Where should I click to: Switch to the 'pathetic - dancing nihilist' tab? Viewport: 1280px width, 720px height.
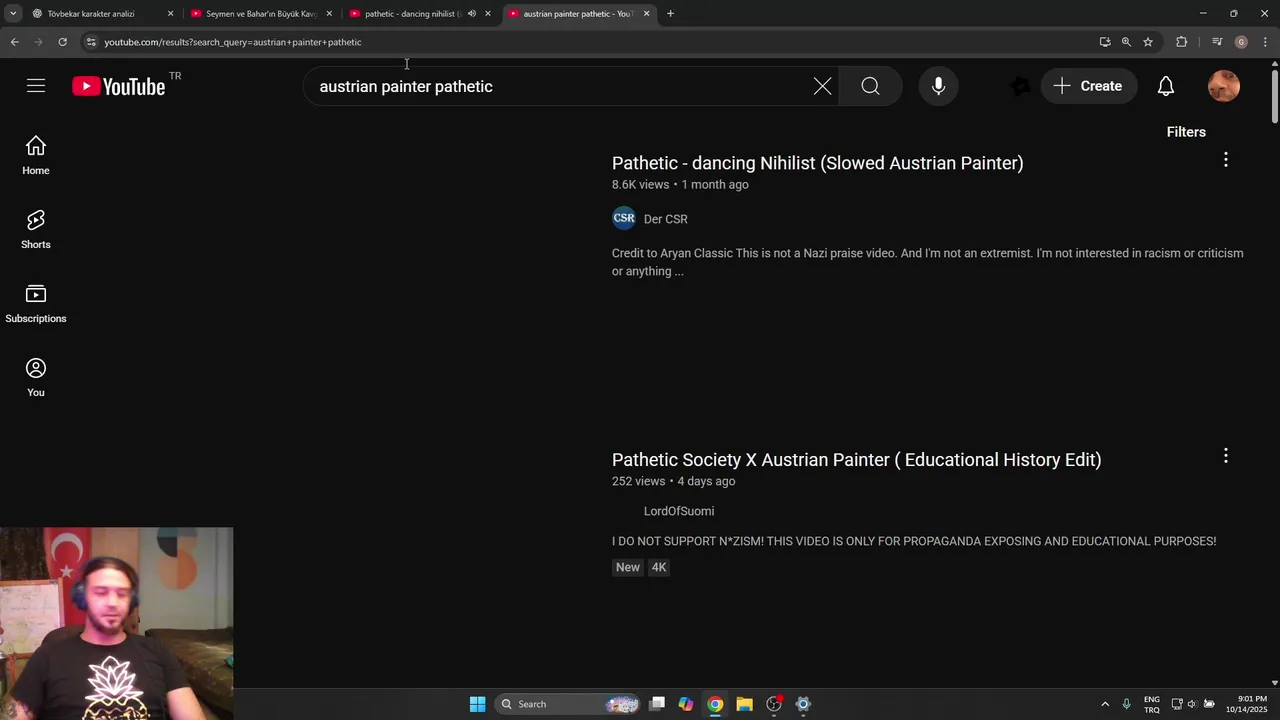pyautogui.click(x=410, y=14)
